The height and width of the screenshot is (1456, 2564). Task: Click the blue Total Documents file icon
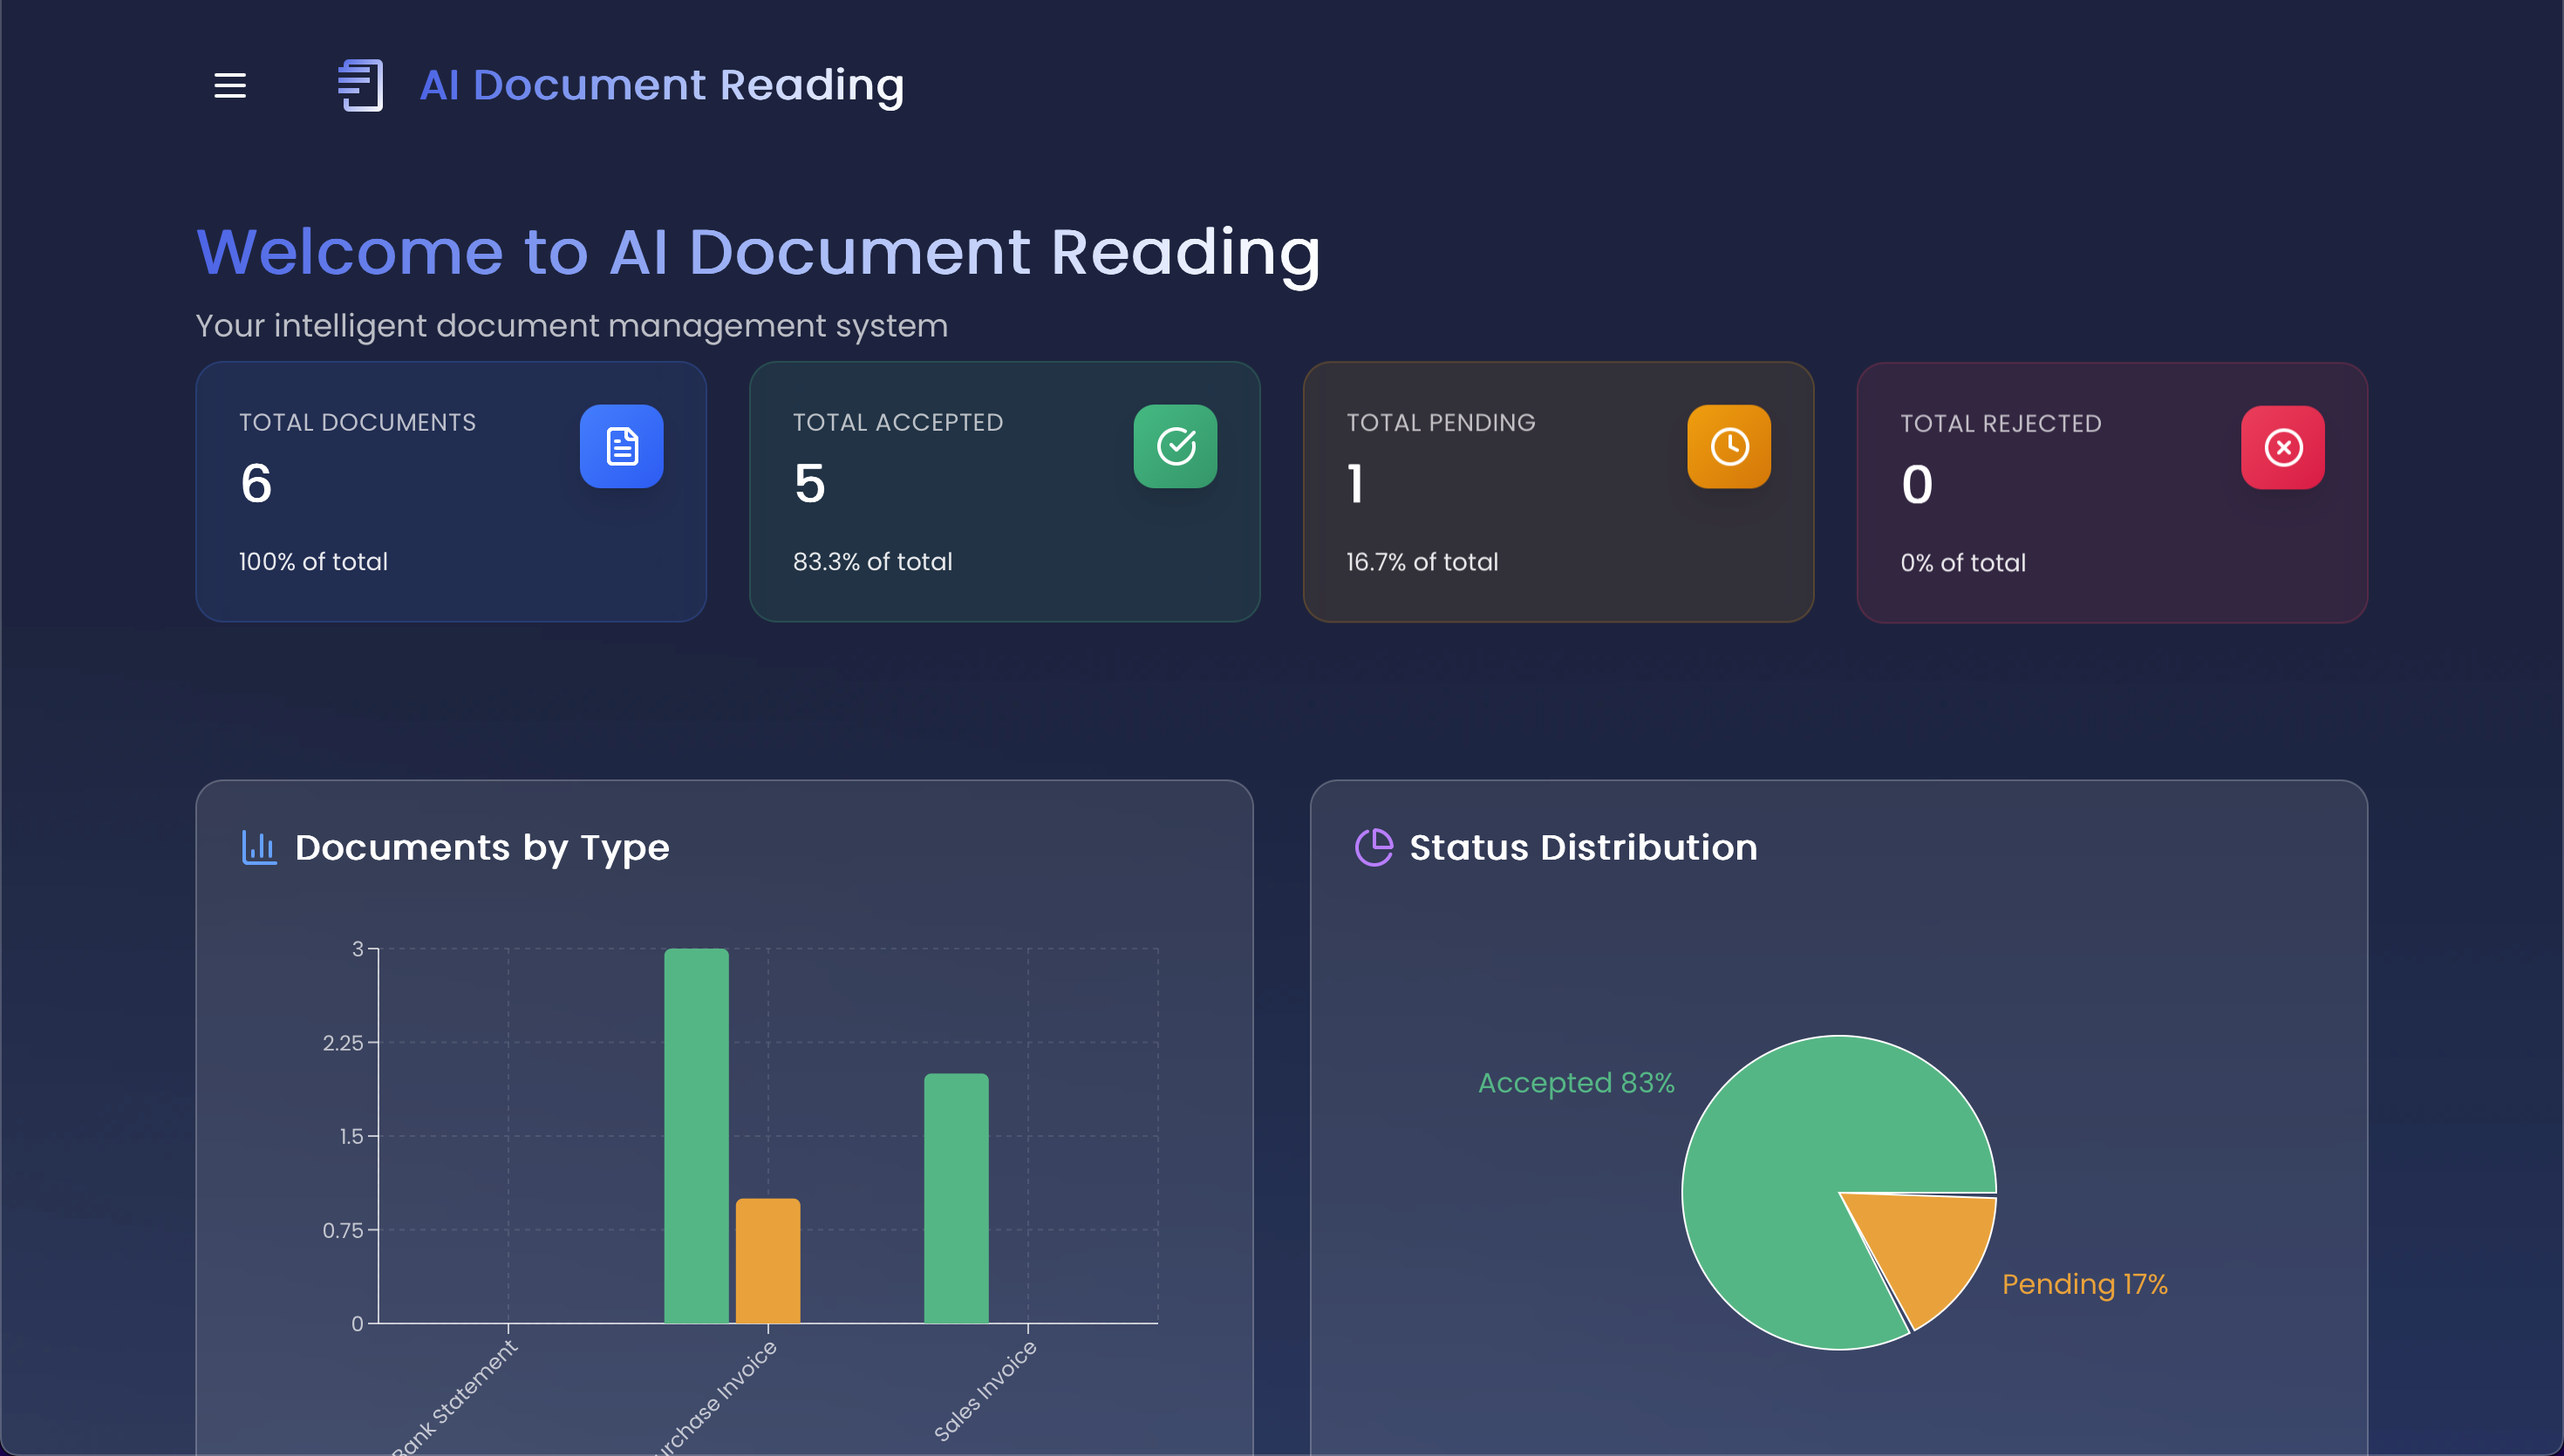point(621,447)
